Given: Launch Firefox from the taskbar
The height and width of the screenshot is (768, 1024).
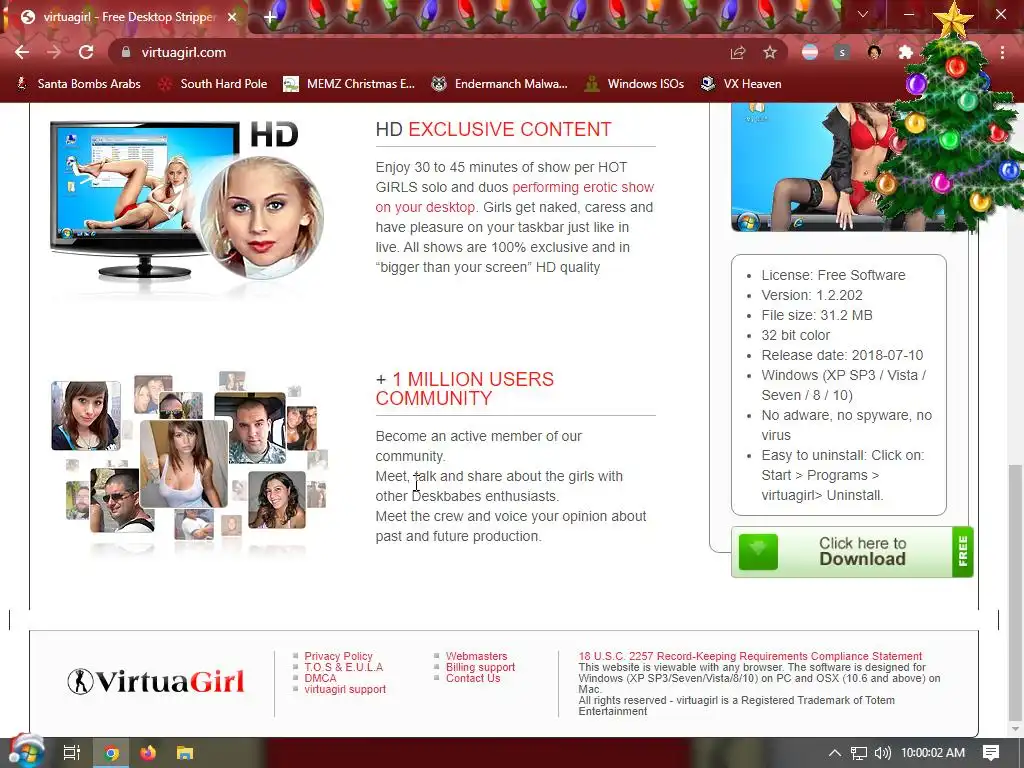Looking at the screenshot, I should click(148, 753).
